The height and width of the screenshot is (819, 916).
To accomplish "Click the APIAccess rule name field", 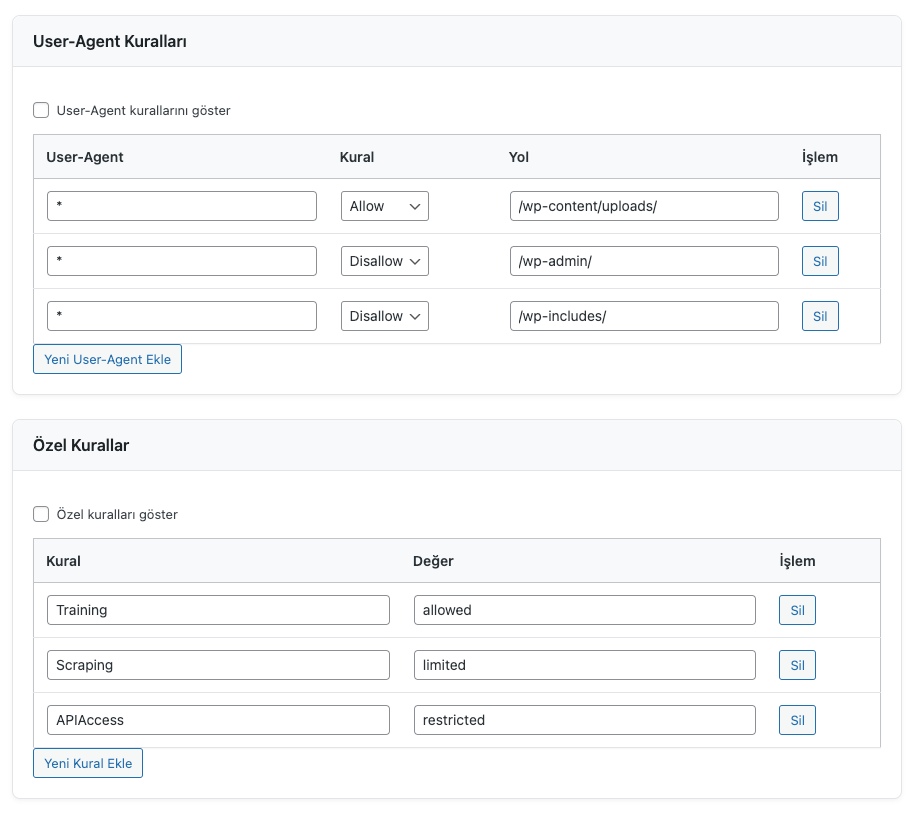I will [218, 720].
